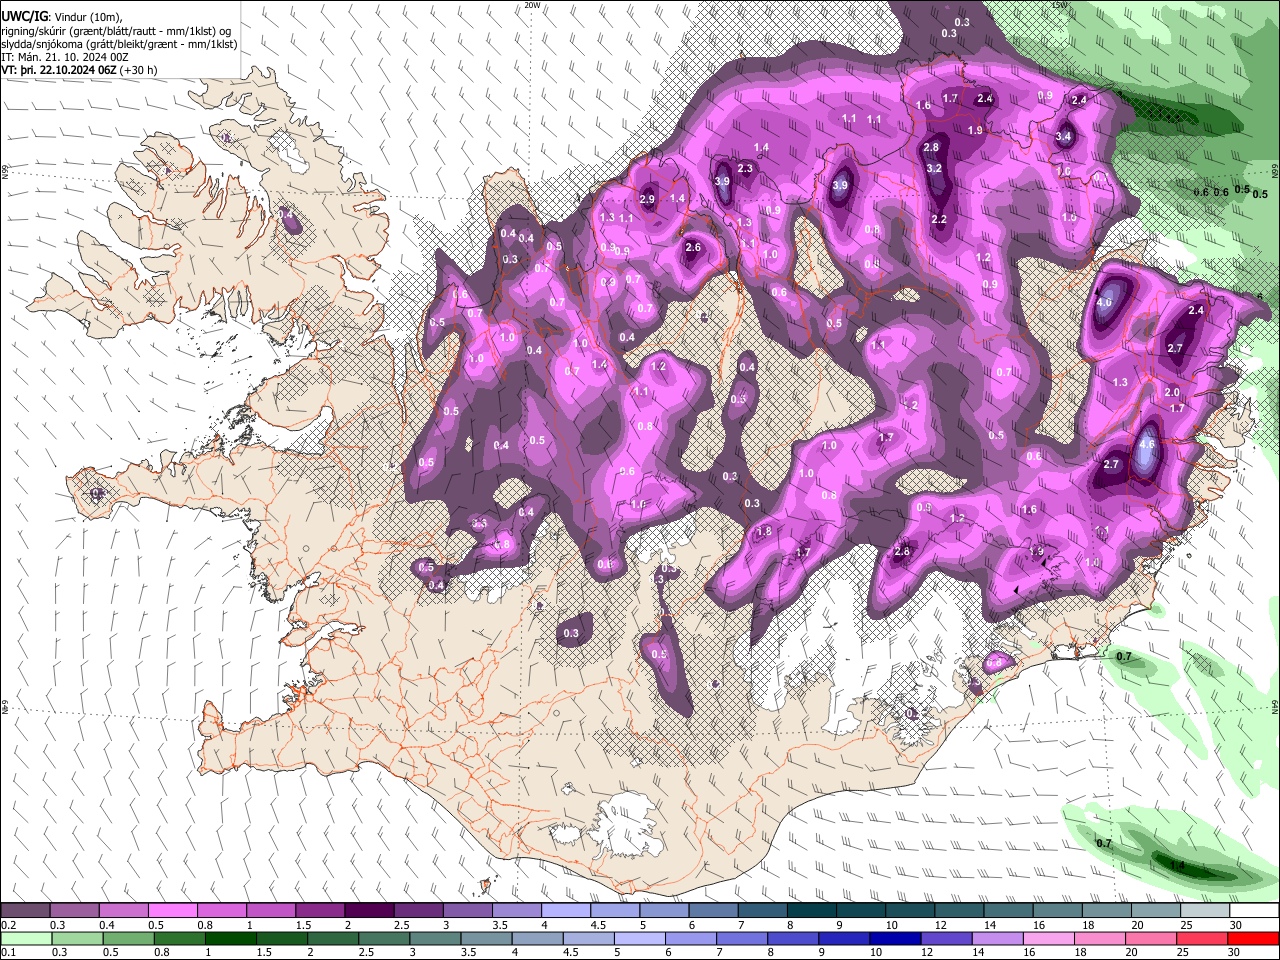Click the darkest green rain swatch for 1–1.5
Screen dimensions: 1280x960
click(231, 938)
